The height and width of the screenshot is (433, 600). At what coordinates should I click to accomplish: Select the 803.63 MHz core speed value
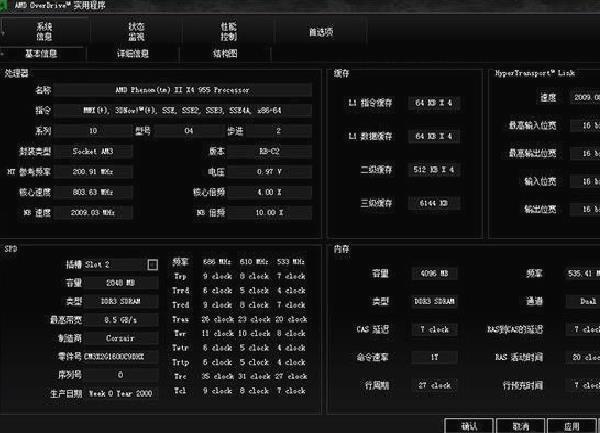tap(93, 192)
